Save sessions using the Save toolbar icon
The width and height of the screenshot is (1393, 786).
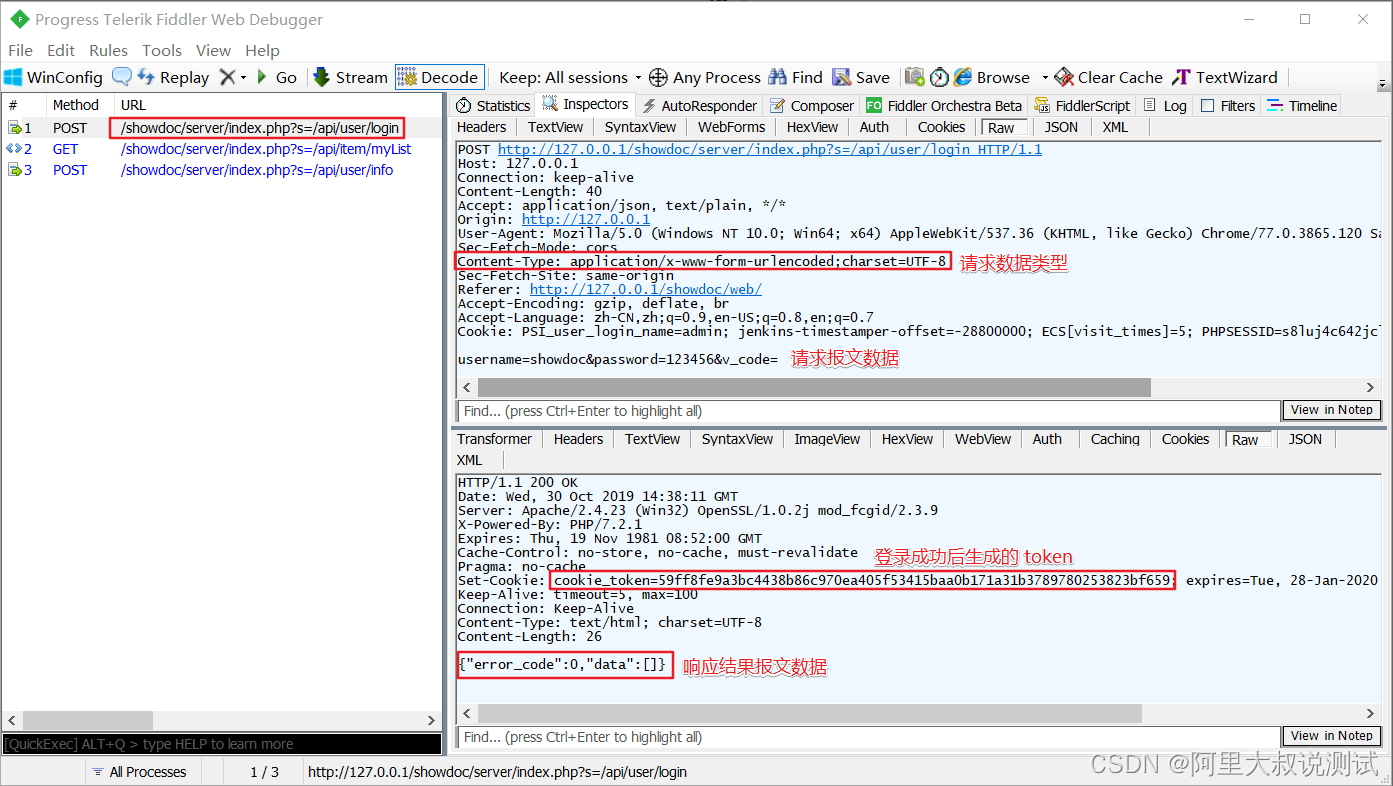[861, 77]
